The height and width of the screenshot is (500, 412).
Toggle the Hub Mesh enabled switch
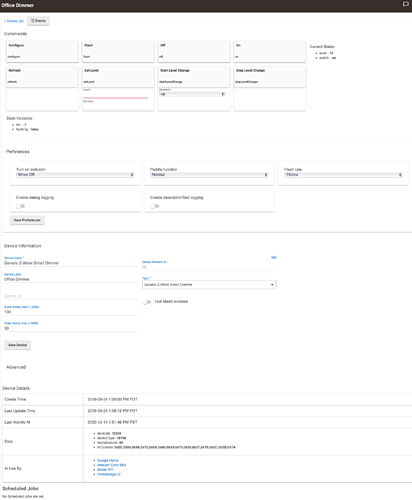(147, 302)
